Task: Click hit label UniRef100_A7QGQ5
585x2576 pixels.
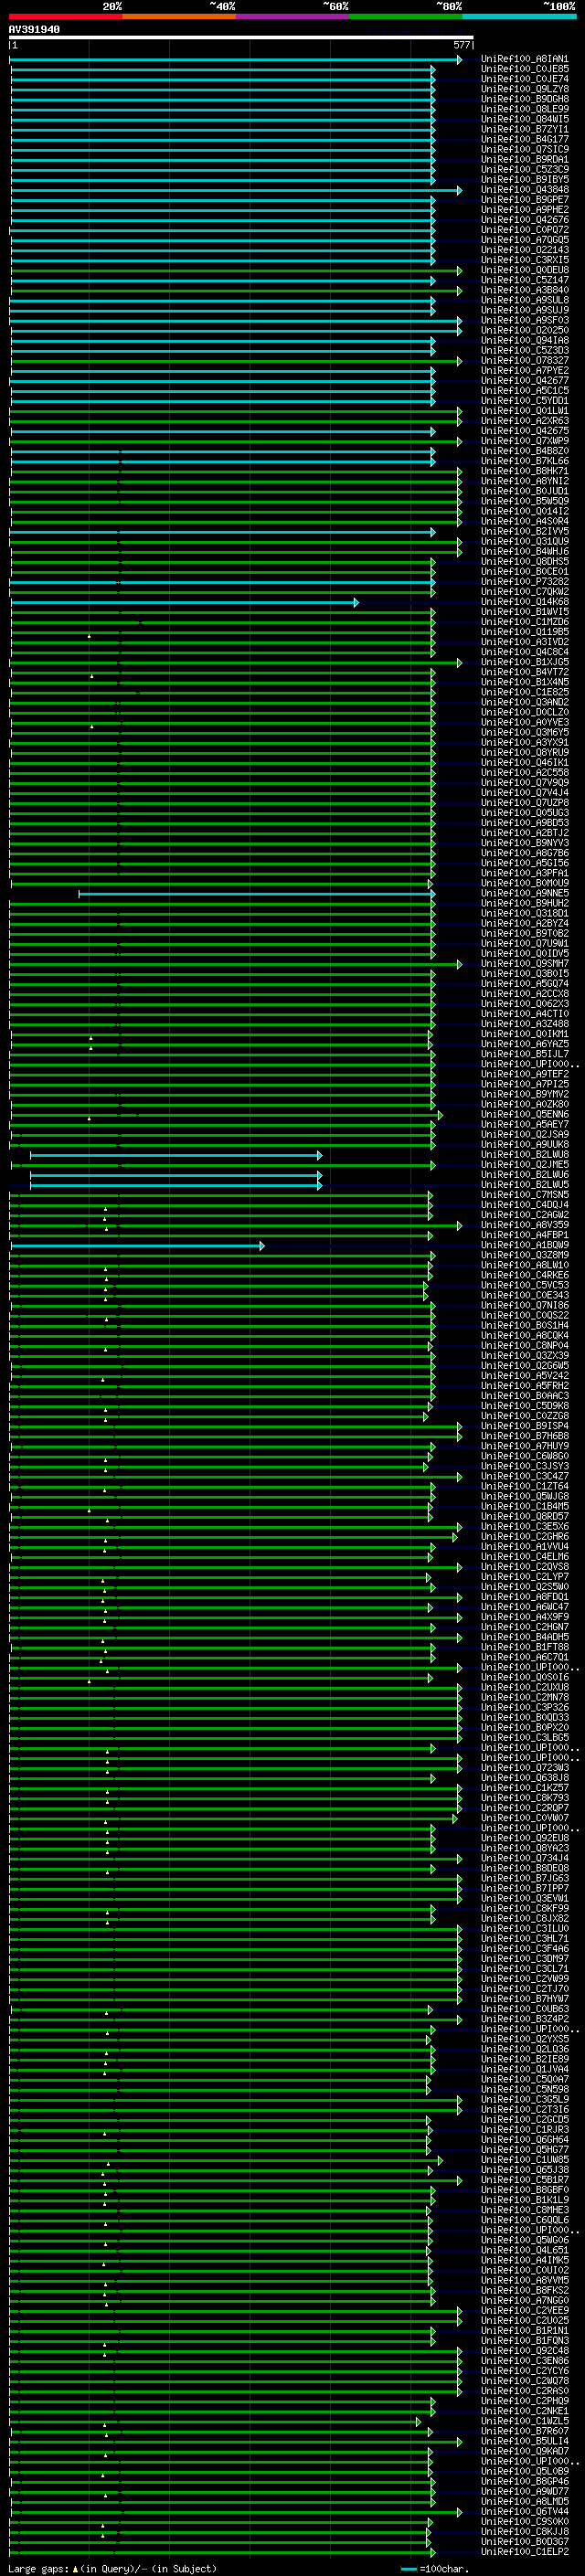Action: tap(524, 240)
